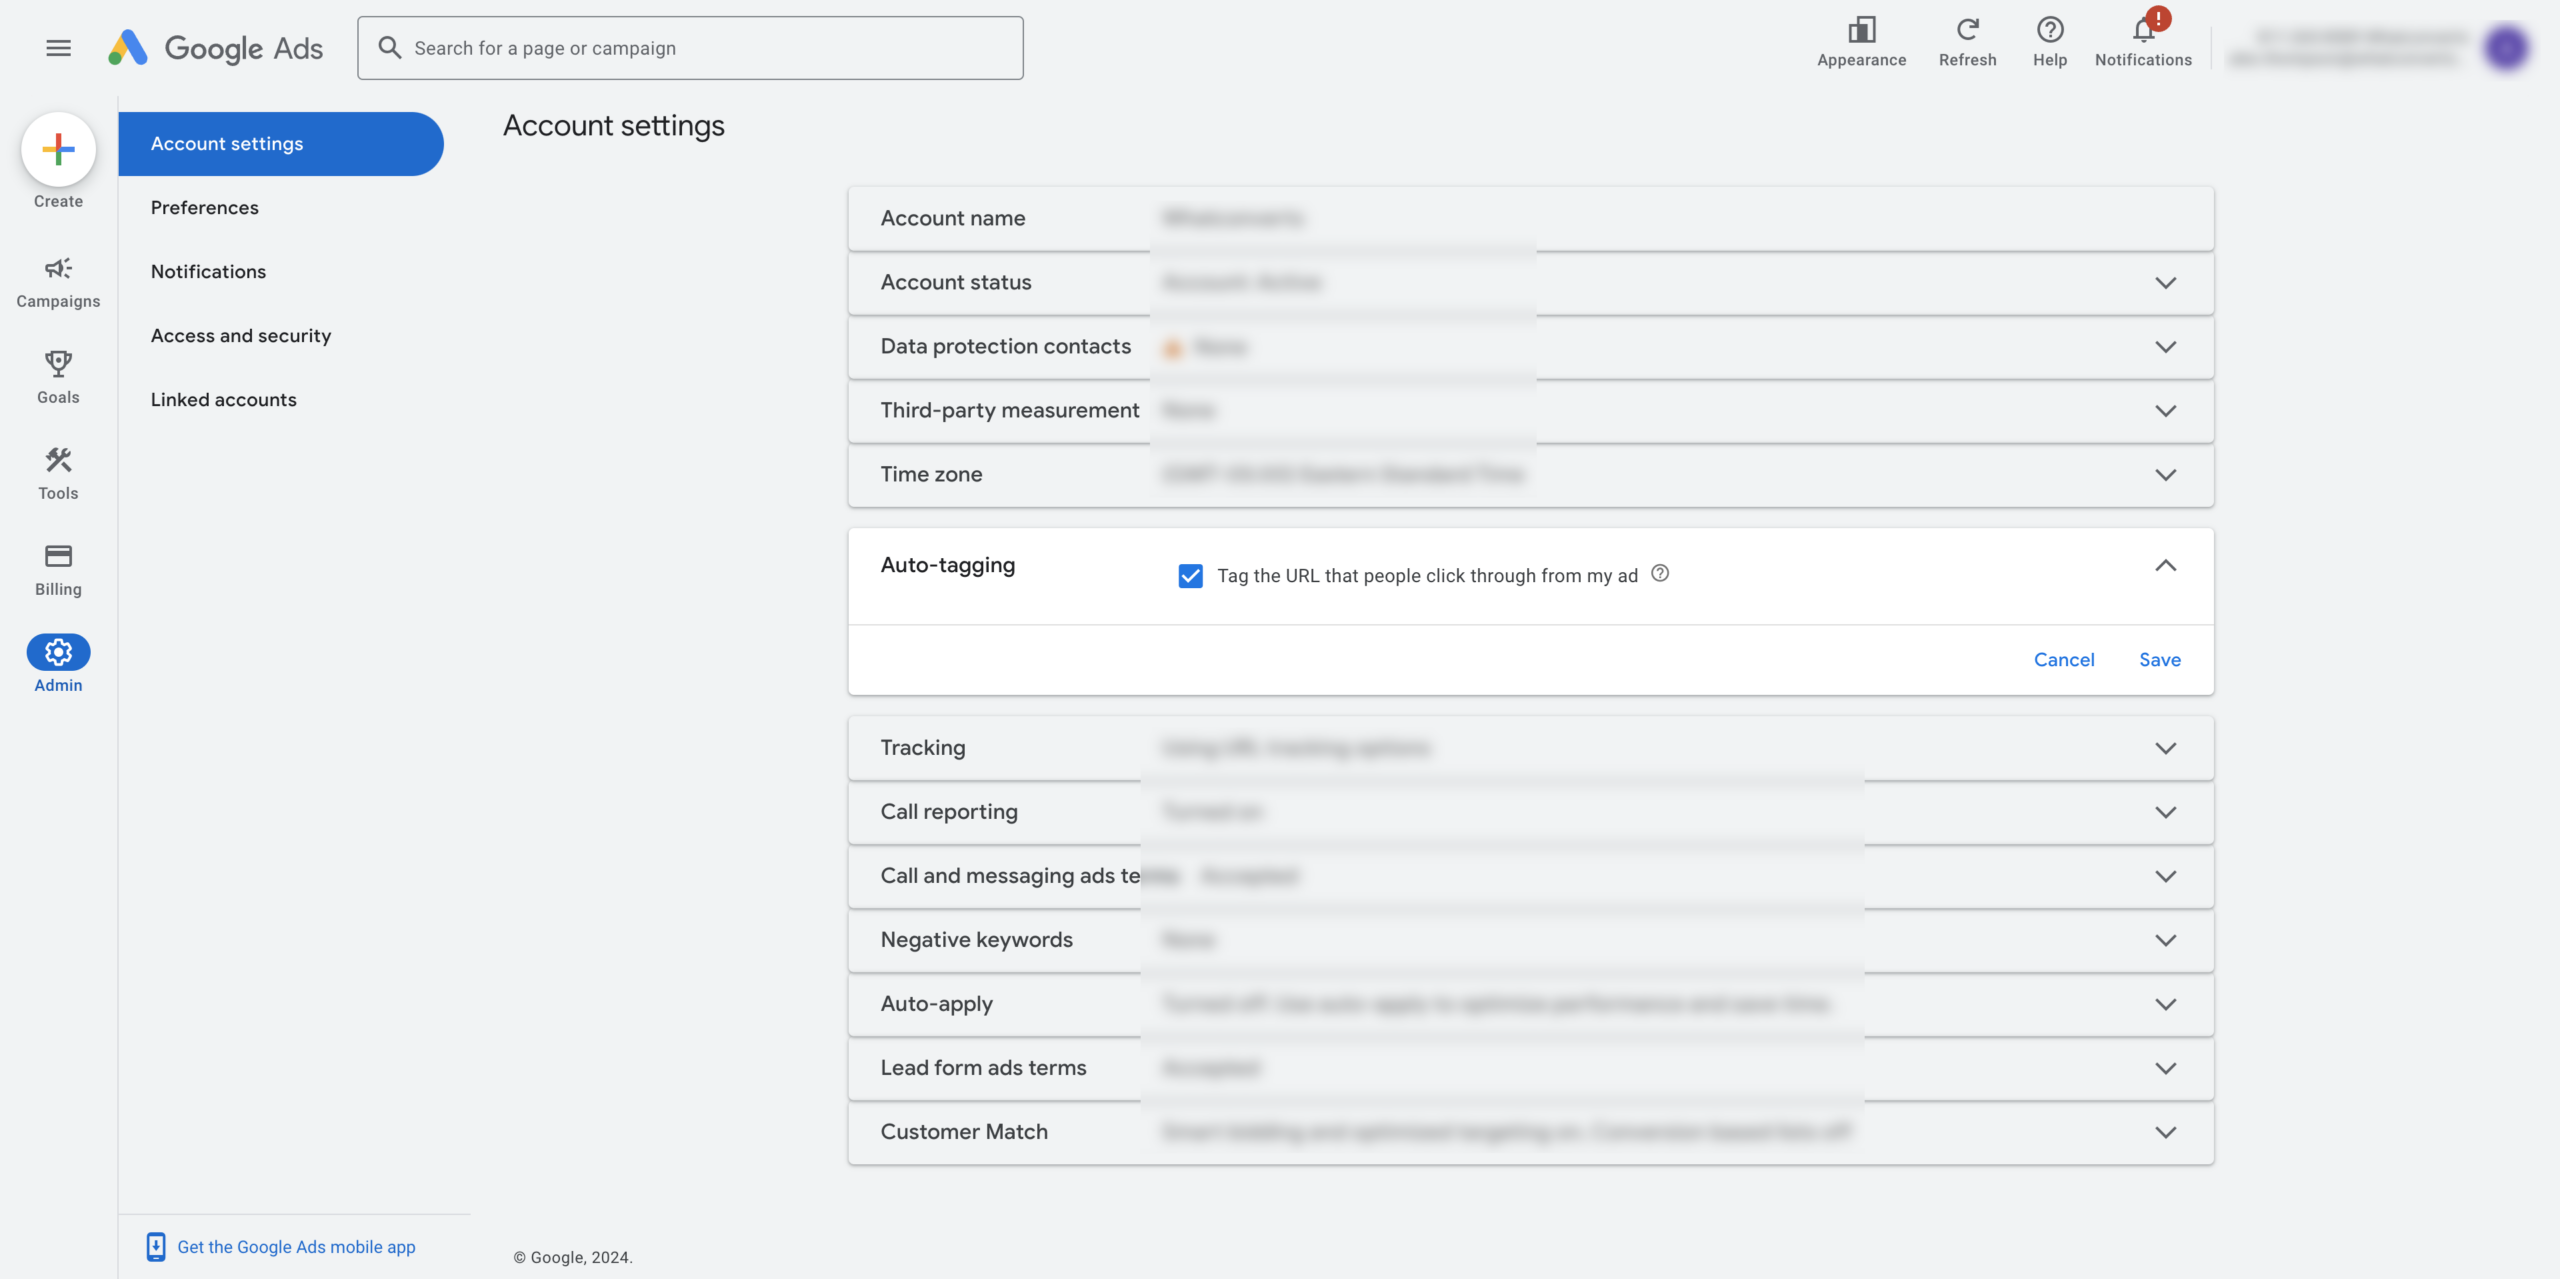Open the Goals section via trophy icon
The image size is (2560, 1279).
tap(58, 364)
